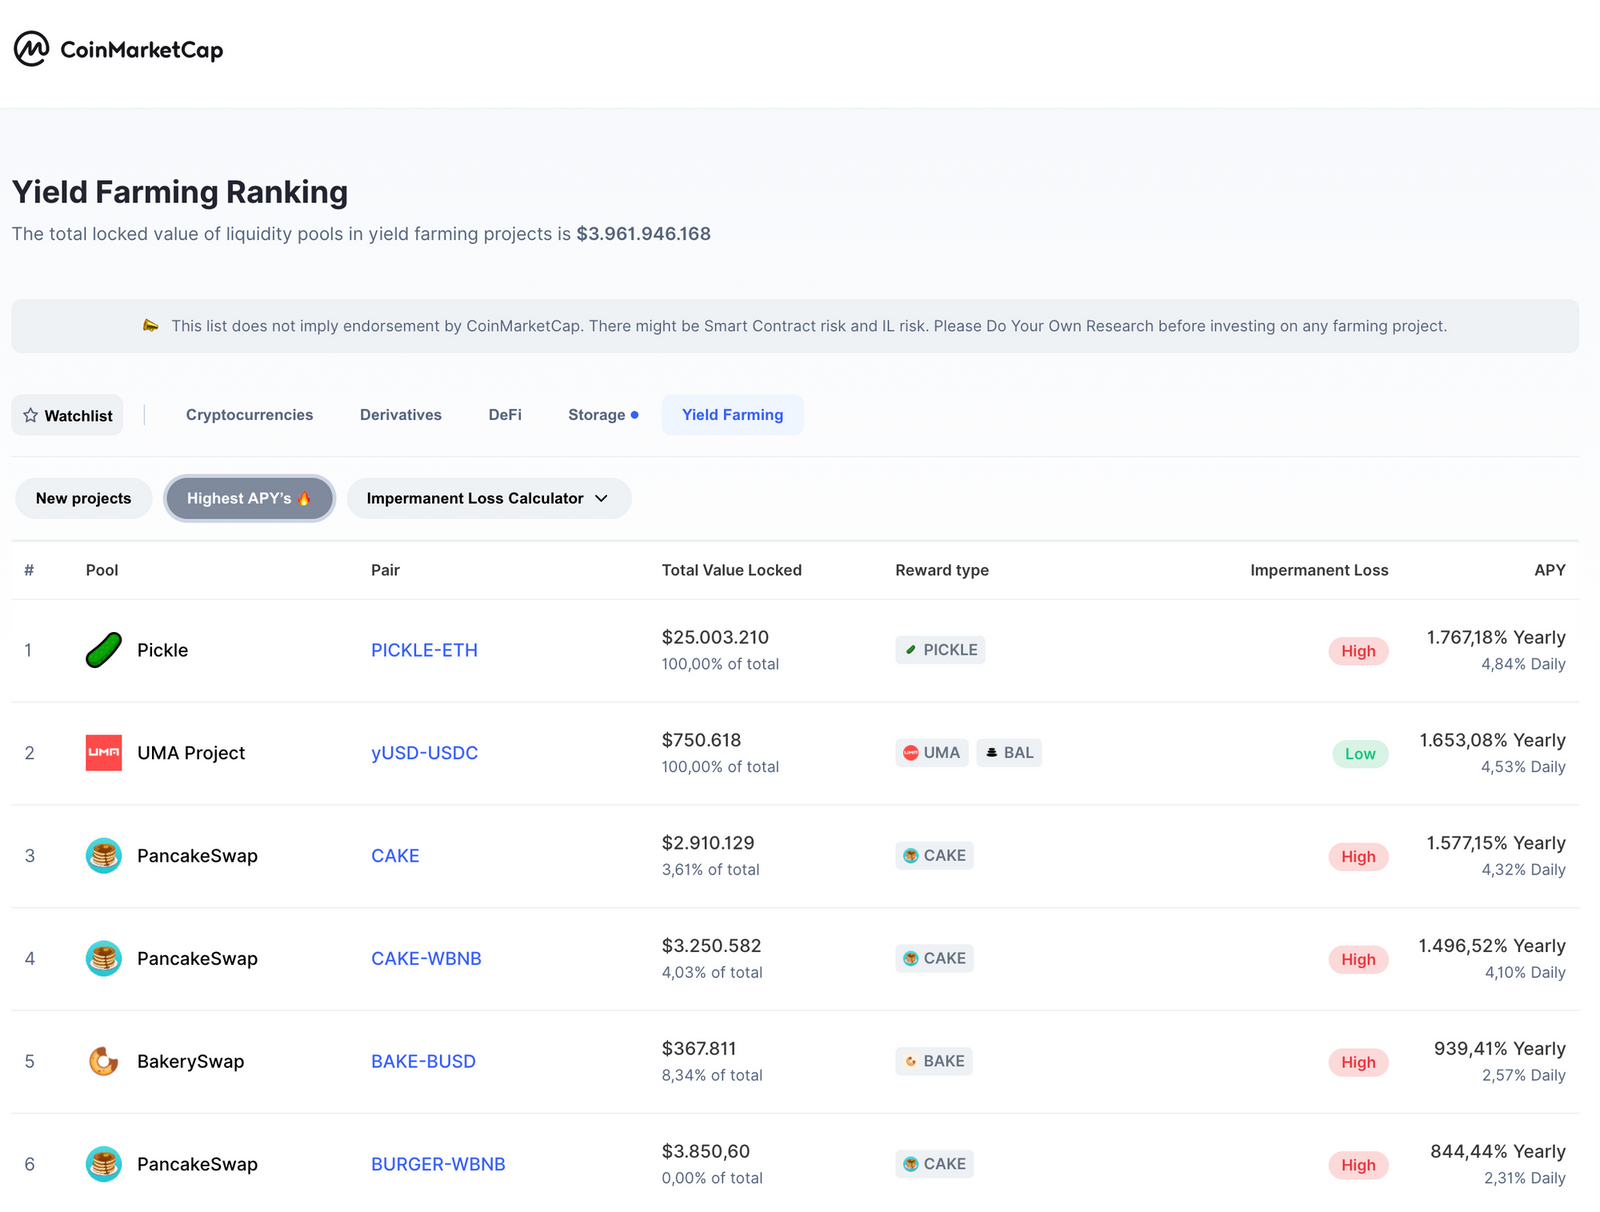
Task: Click the High badge in BakerySwap row
Action: pos(1358,1062)
